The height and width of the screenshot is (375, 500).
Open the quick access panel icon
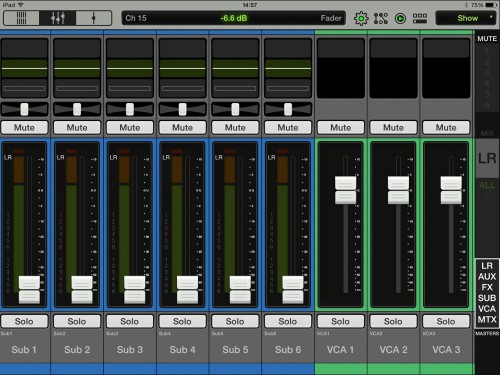tap(420, 18)
